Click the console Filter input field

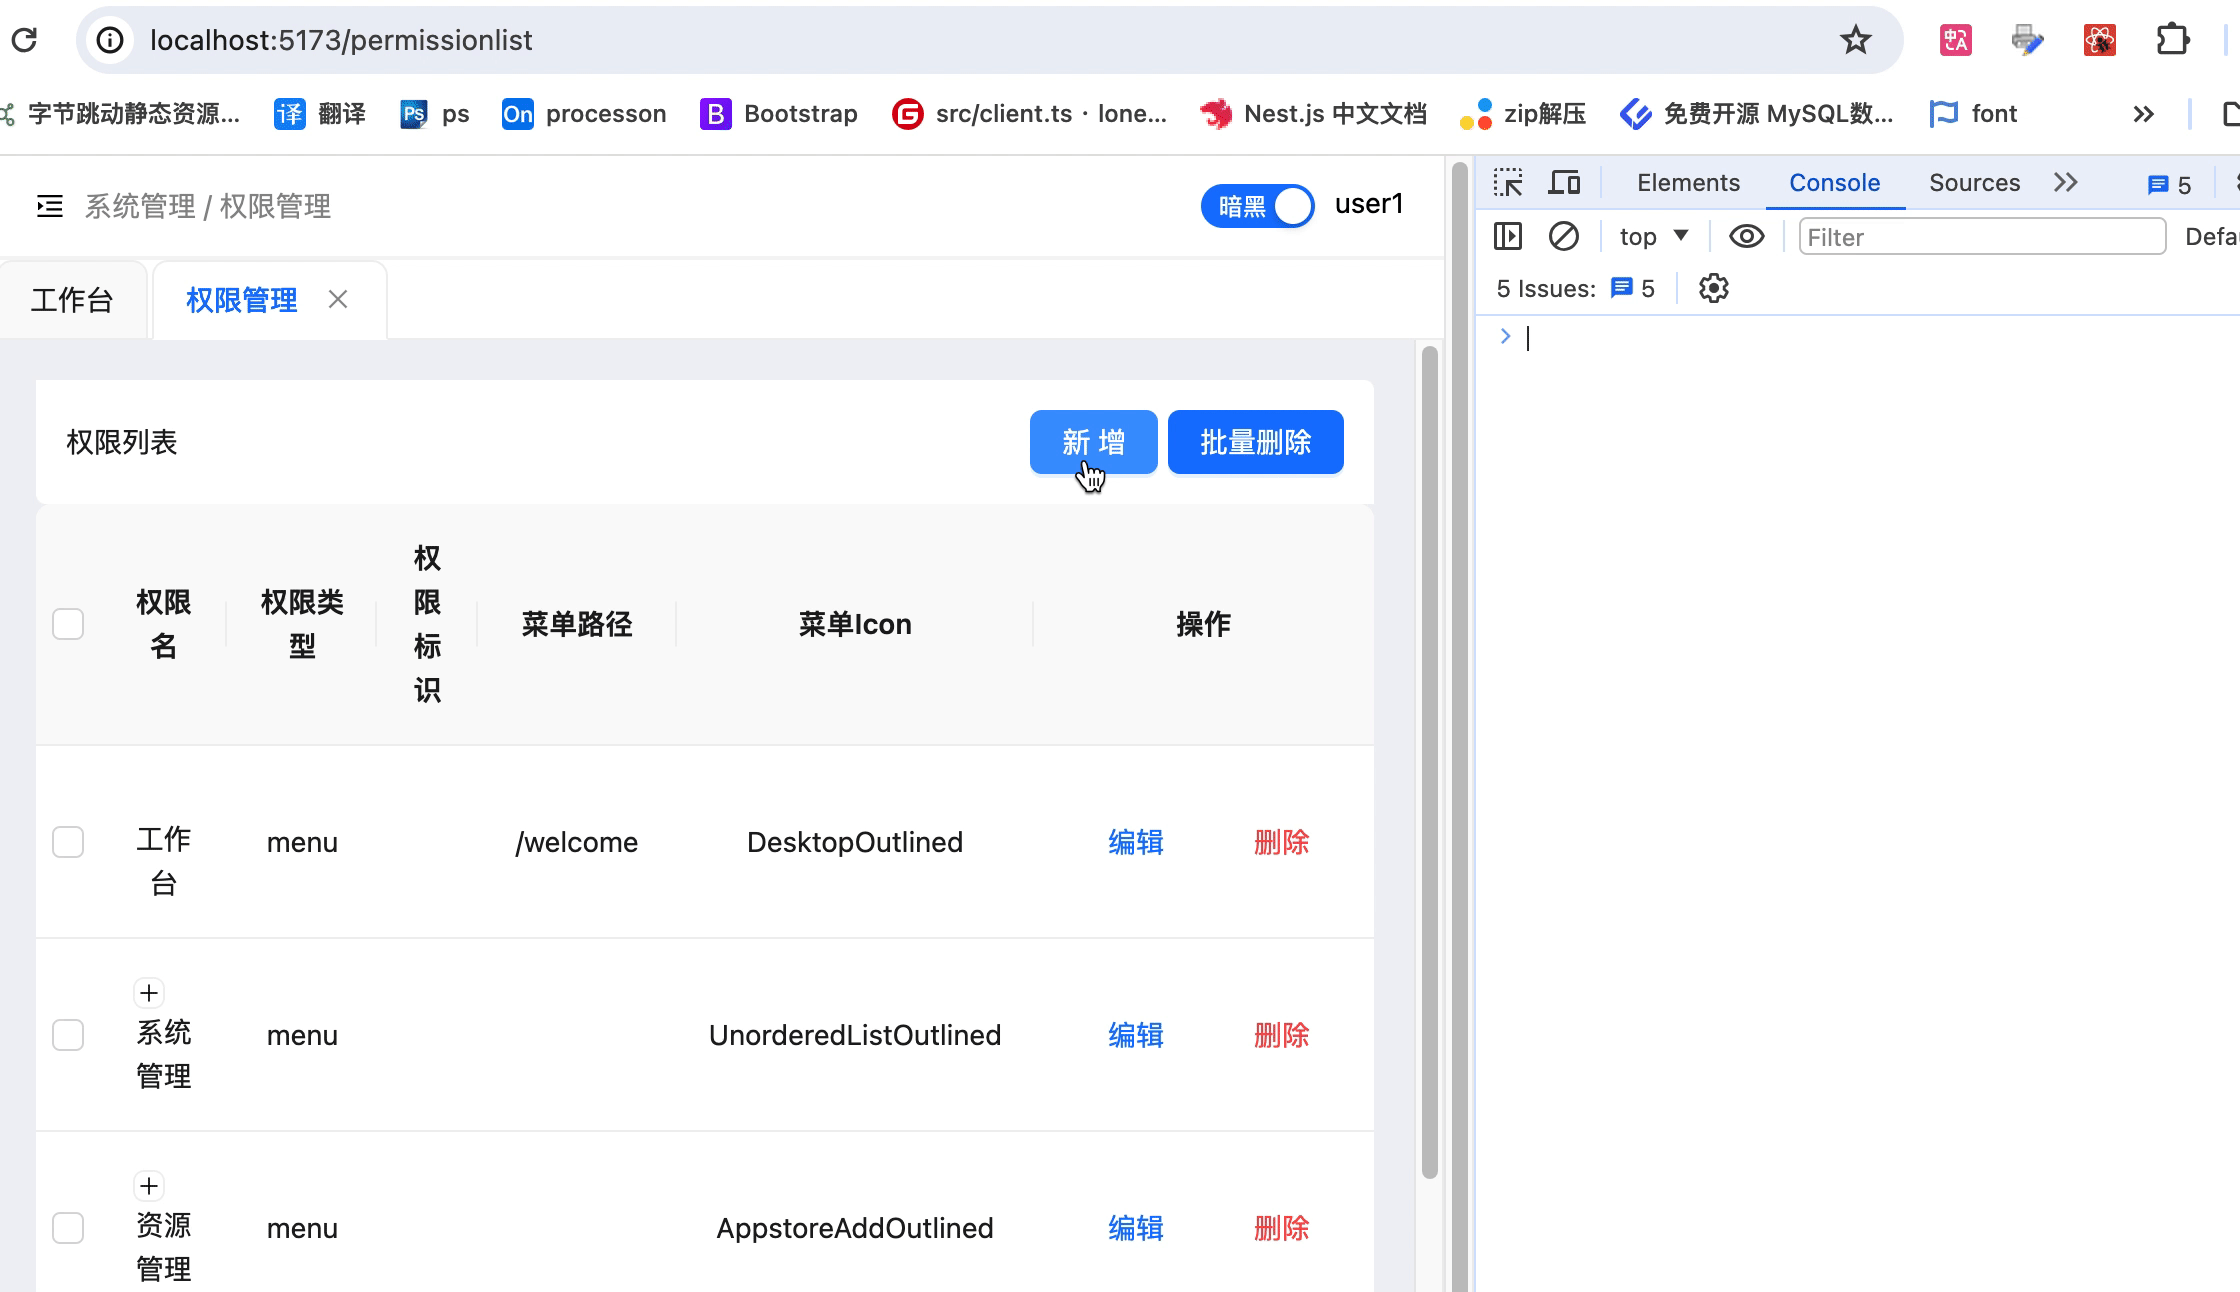click(1981, 237)
